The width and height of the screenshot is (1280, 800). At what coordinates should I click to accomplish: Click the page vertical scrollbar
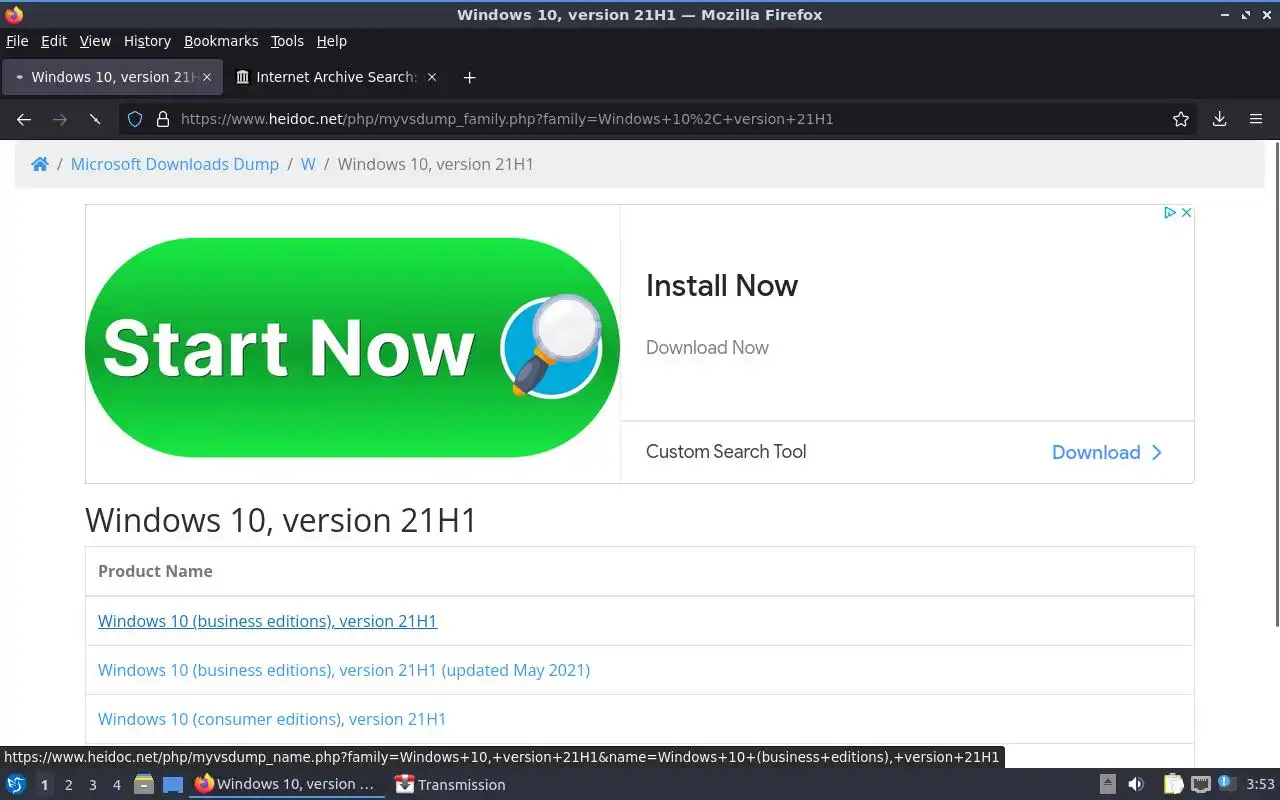(1275, 385)
